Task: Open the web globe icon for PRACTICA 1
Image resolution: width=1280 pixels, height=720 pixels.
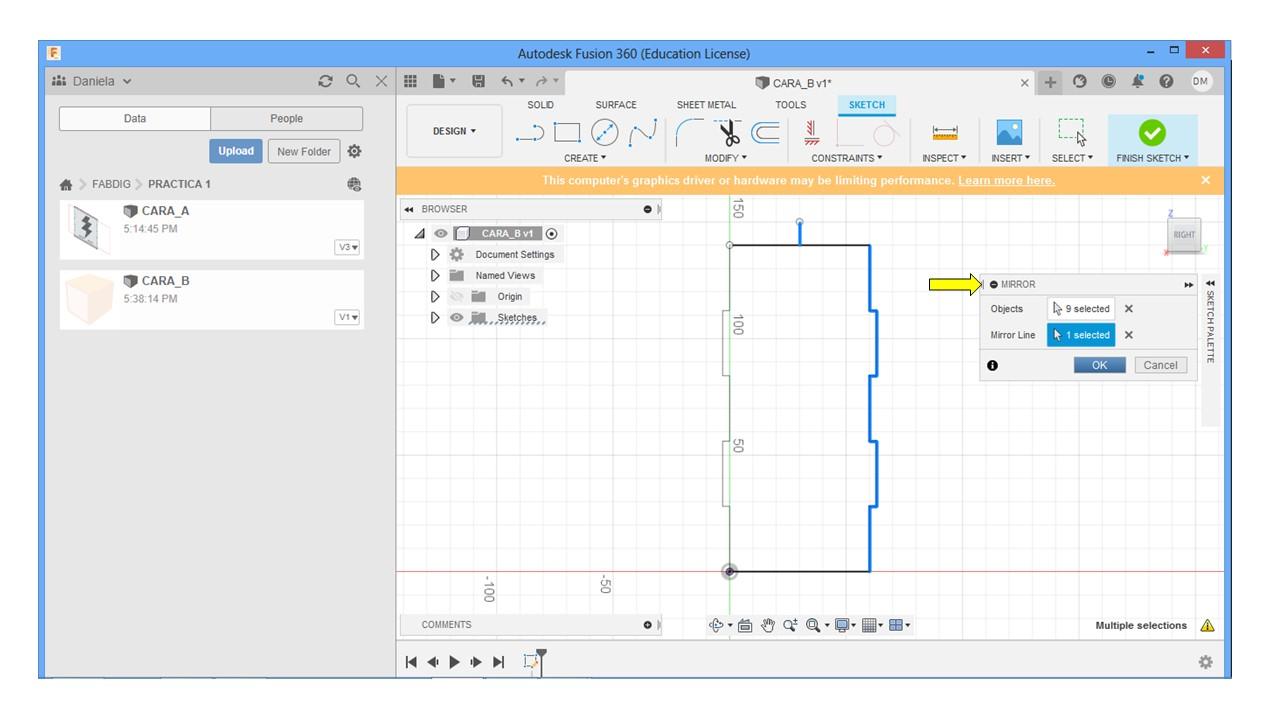Action: click(354, 184)
